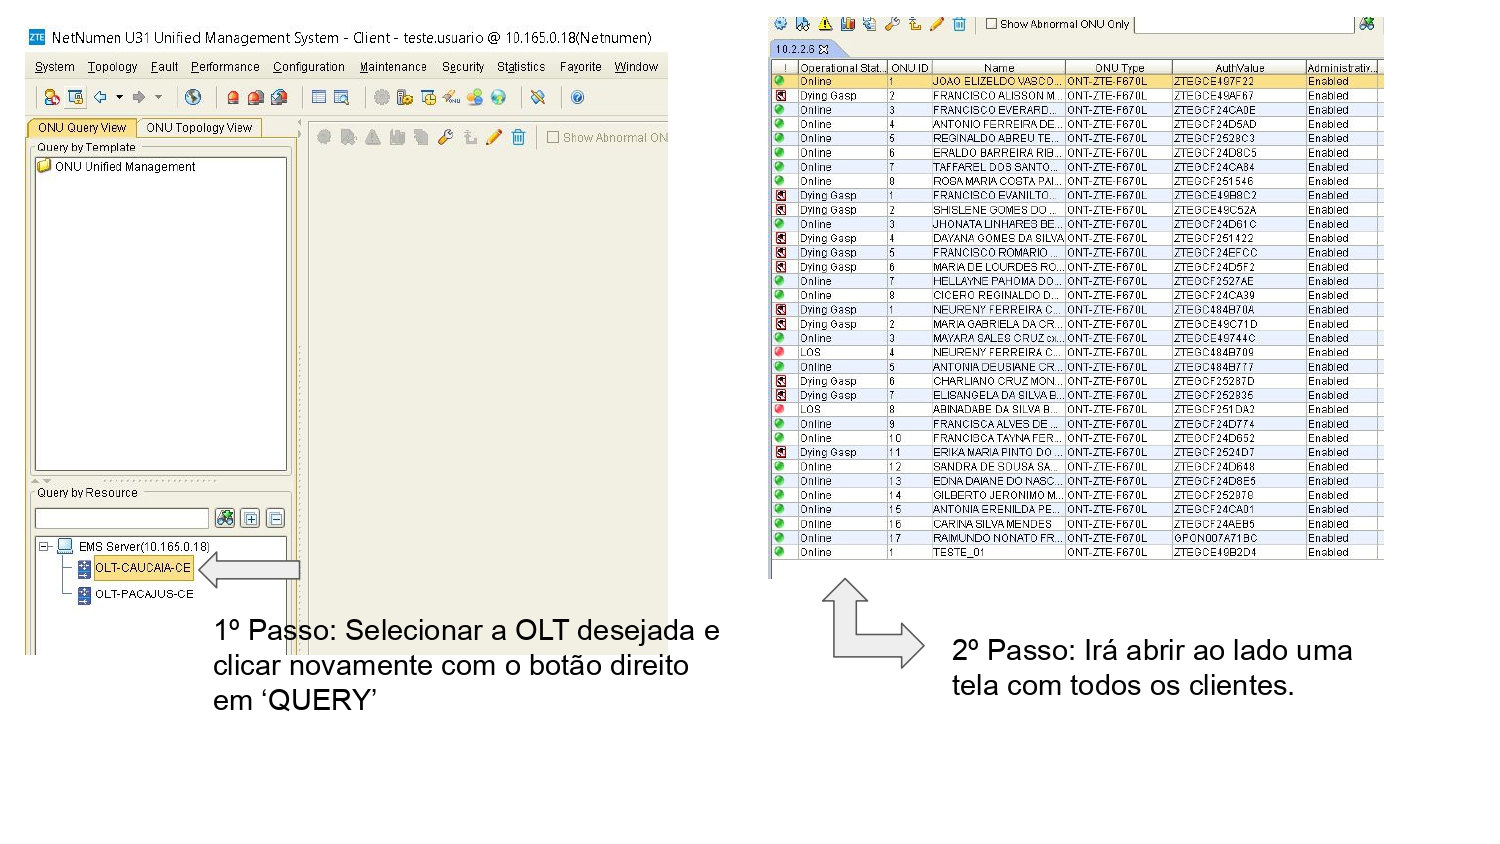
Task: Click the colored spheres icon in the toolbar
Action: [474, 97]
